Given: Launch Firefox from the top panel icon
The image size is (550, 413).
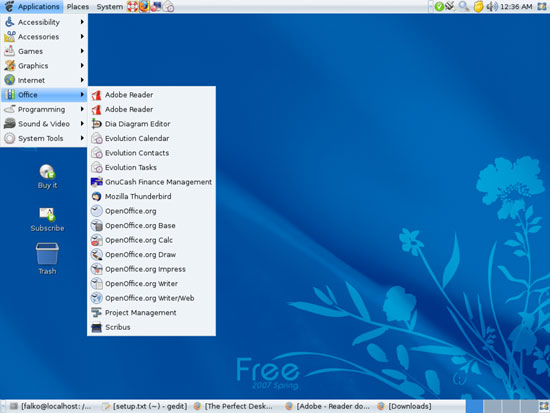Looking at the screenshot, I should [x=144, y=6].
